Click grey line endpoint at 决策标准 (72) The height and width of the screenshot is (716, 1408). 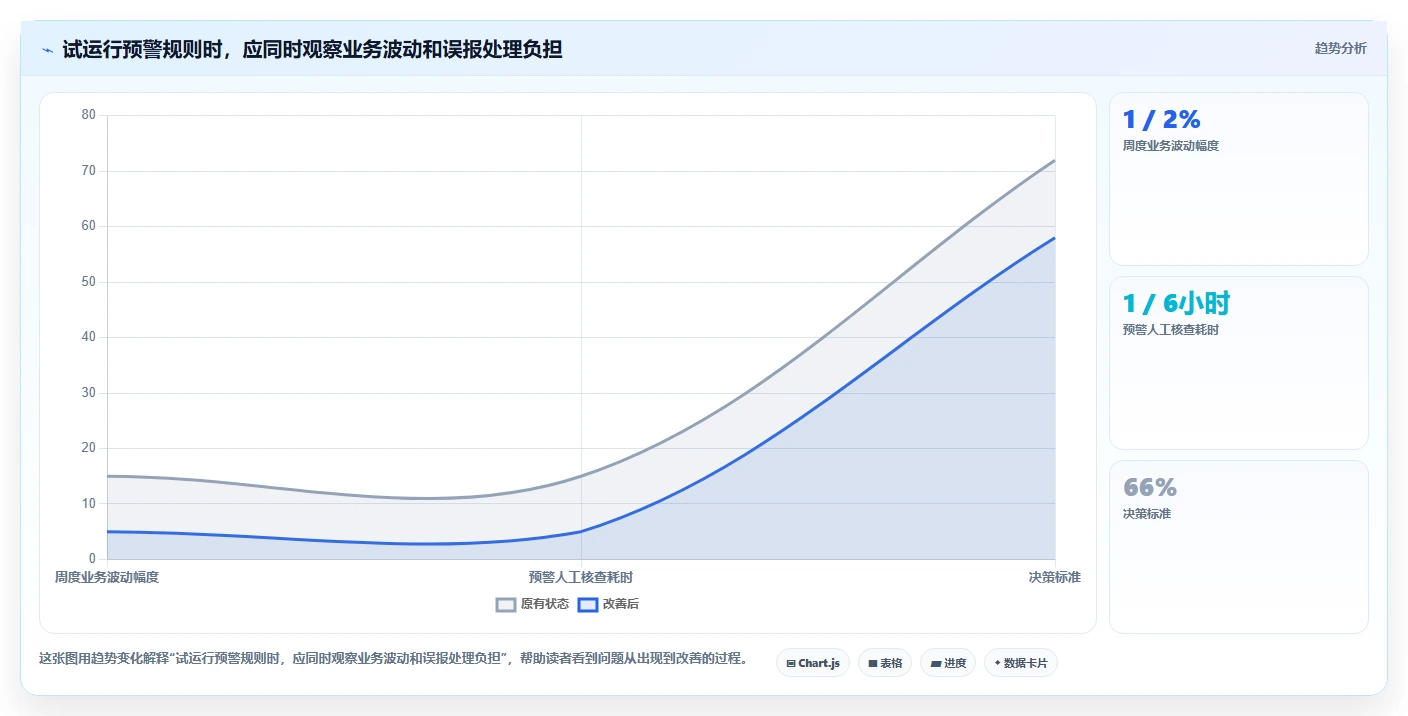click(x=1055, y=160)
